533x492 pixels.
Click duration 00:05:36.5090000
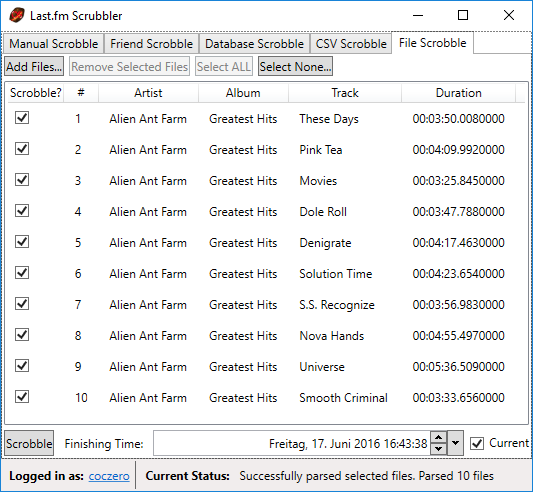point(459,367)
